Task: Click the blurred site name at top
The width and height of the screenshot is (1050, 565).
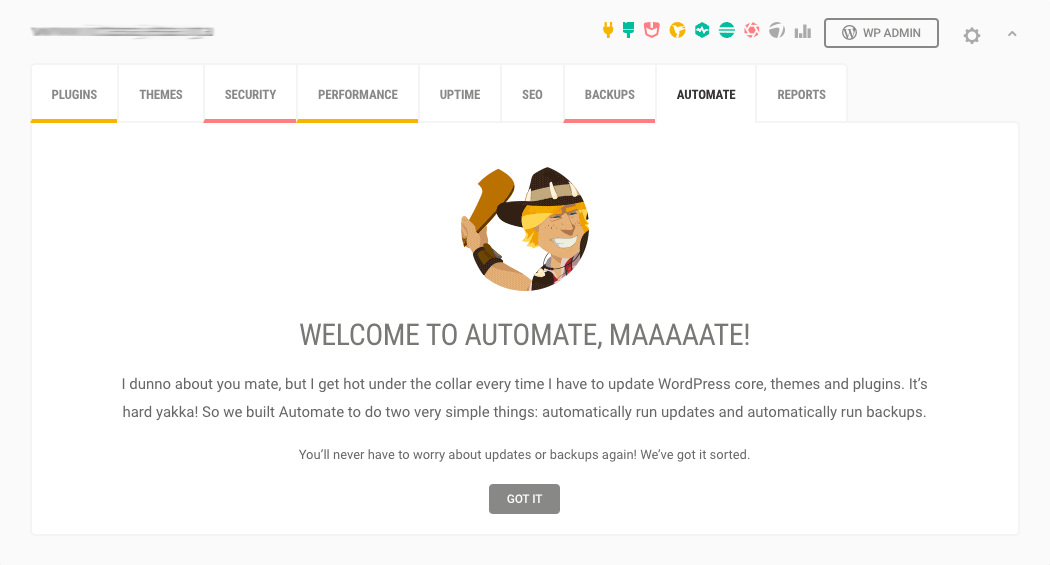Action: 123,31
